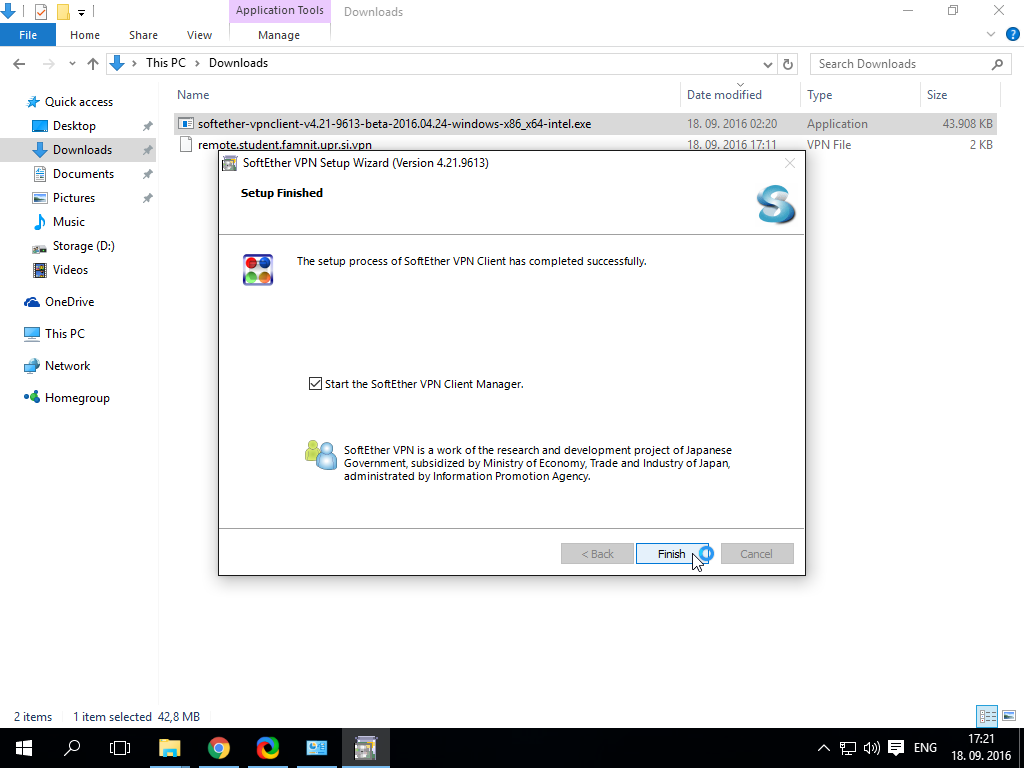Show hidden system tray icons

pos(824,748)
